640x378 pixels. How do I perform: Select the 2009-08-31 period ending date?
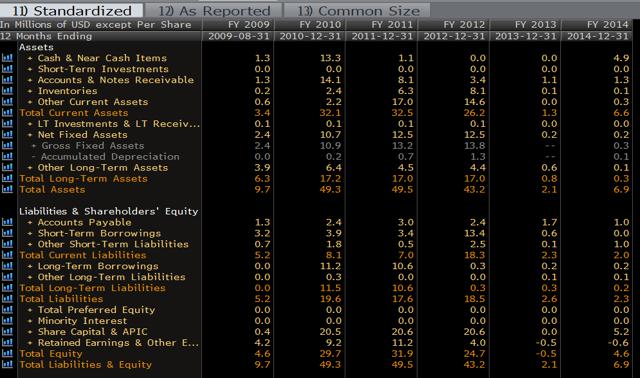pos(239,36)
